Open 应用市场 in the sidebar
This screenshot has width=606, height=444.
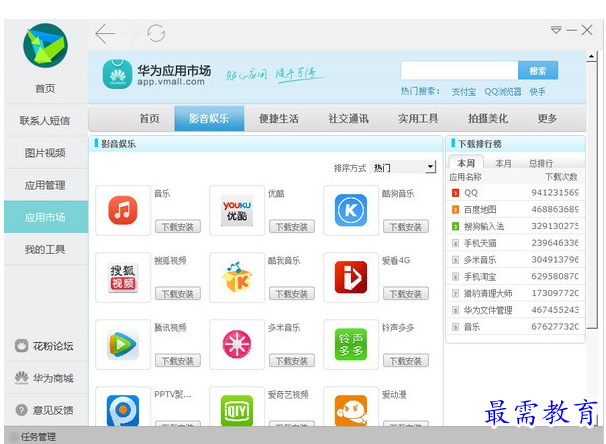click(46, 217)
